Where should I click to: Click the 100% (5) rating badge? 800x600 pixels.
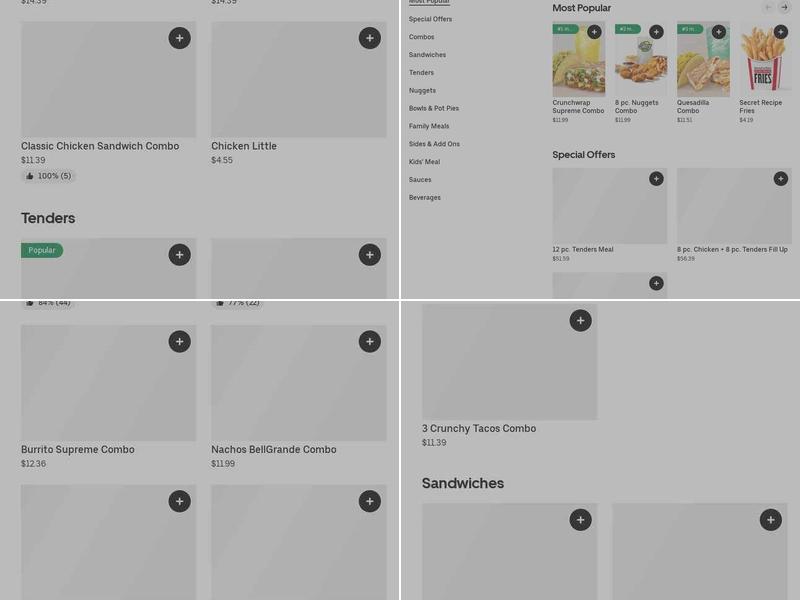[x=49, y=176]
